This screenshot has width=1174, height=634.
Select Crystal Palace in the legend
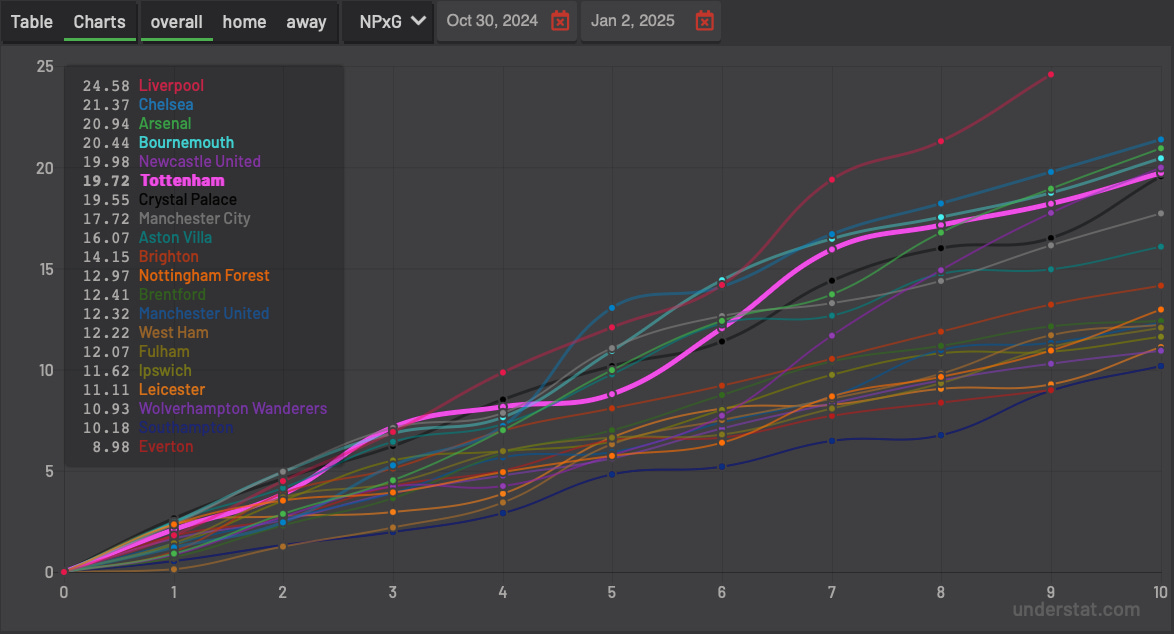(188, 200)
